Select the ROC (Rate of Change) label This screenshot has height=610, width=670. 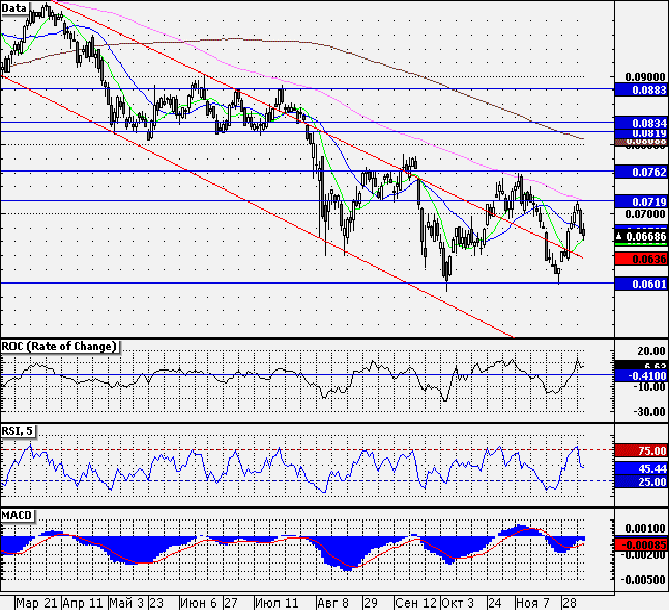(x=60, y=346)
